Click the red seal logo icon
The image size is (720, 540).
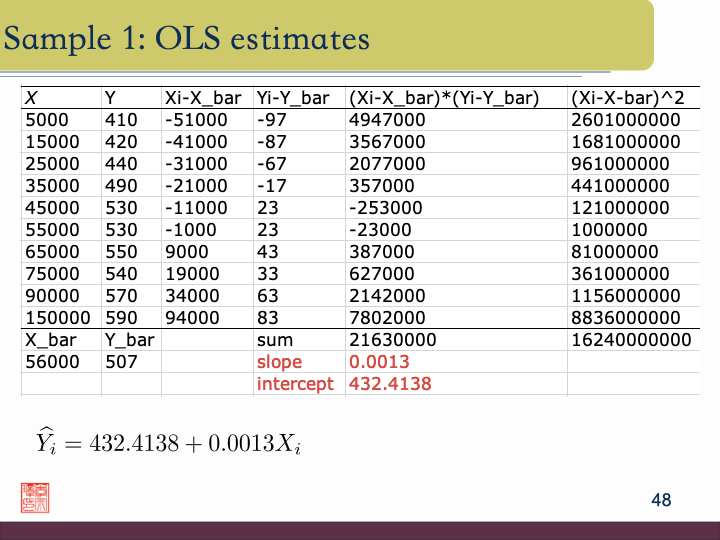tap(35, 497)
